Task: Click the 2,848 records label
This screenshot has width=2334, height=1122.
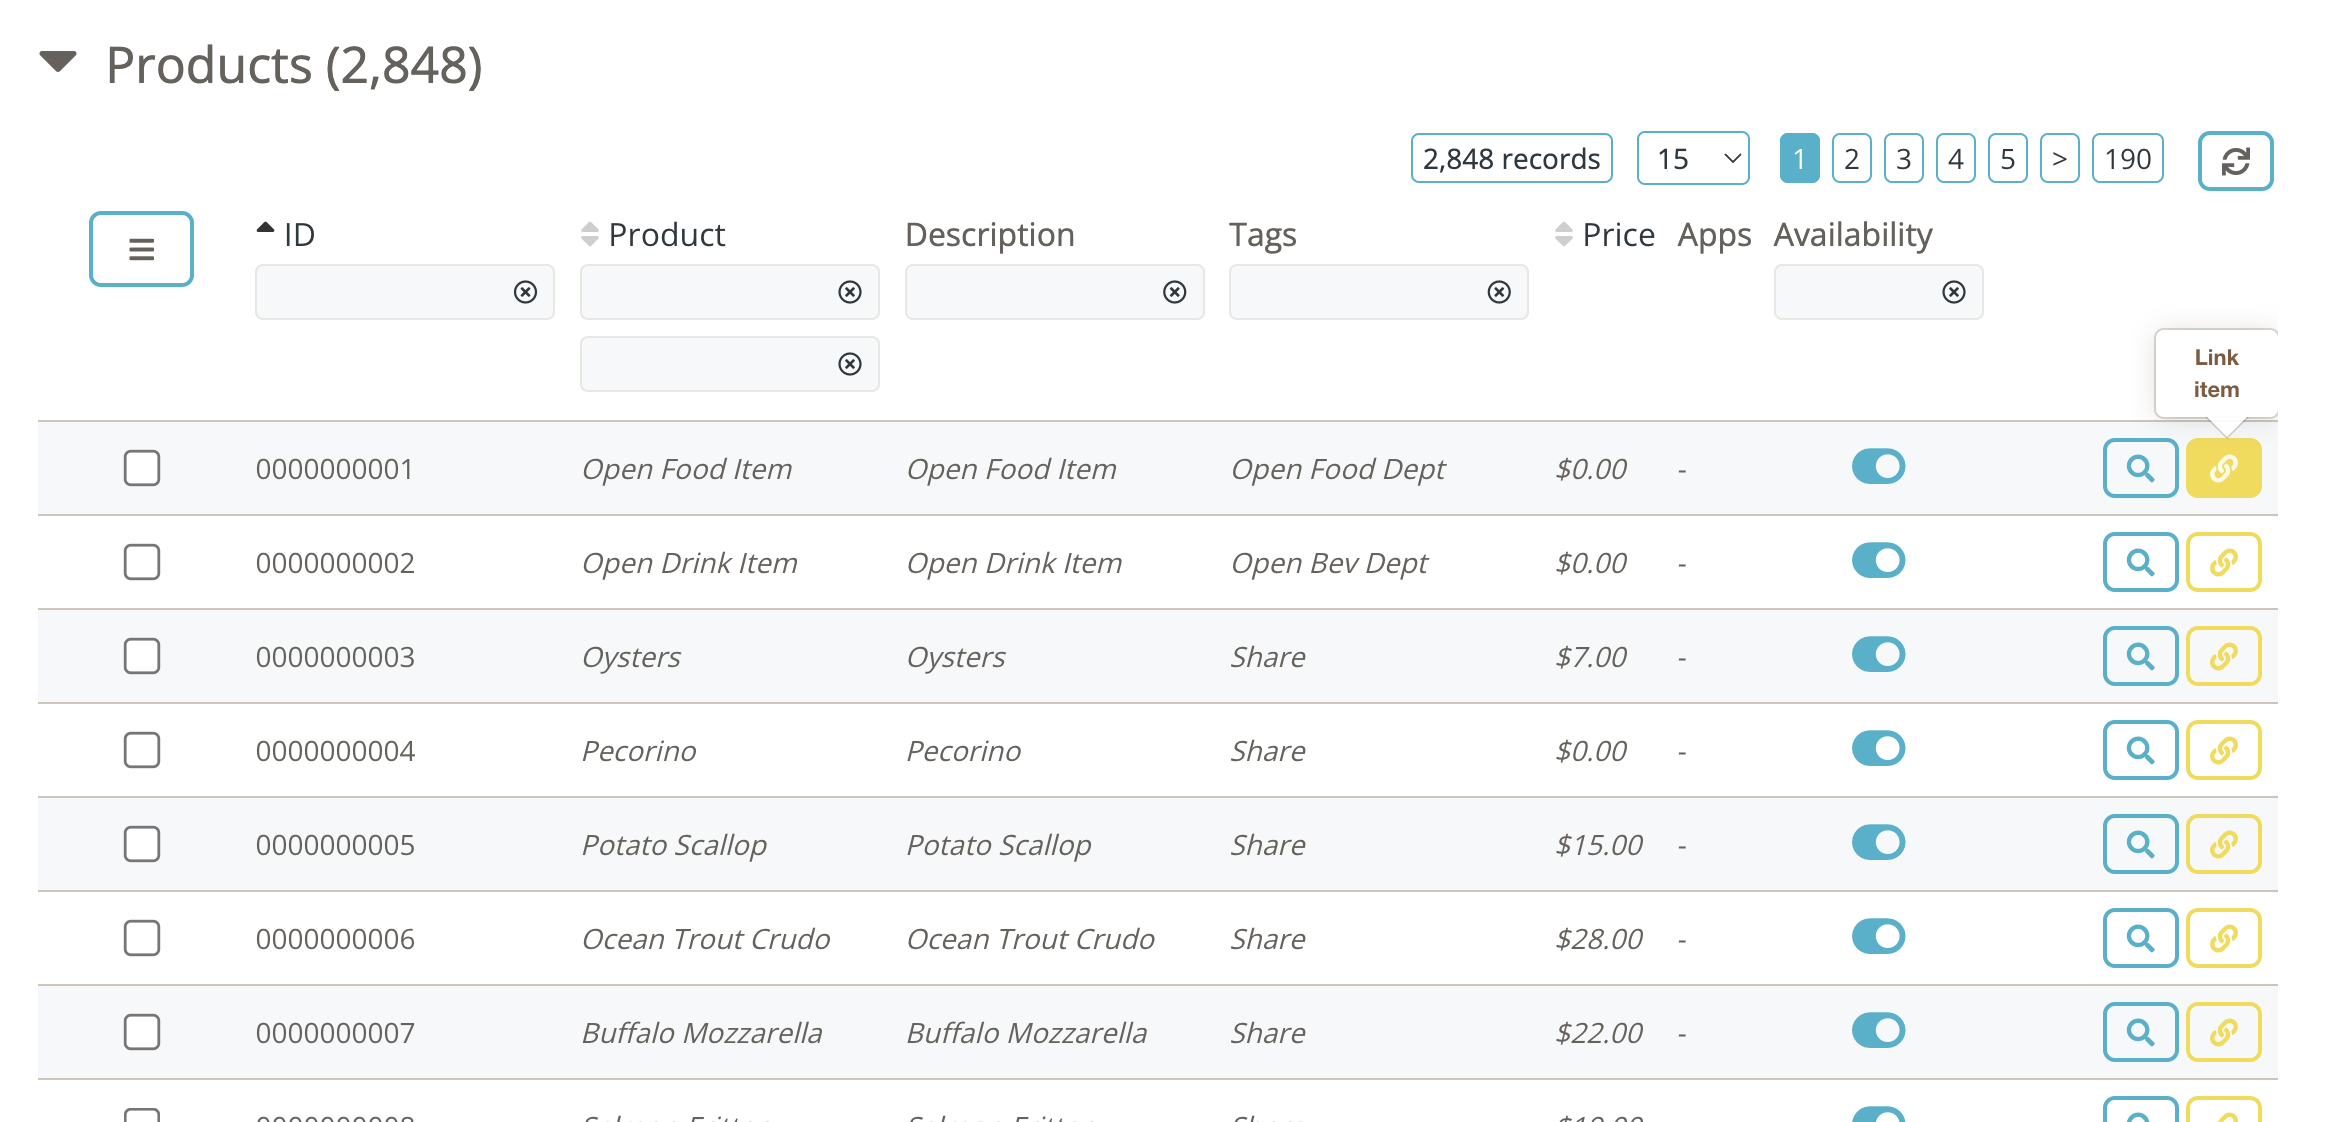Action: pos(1511,158)
